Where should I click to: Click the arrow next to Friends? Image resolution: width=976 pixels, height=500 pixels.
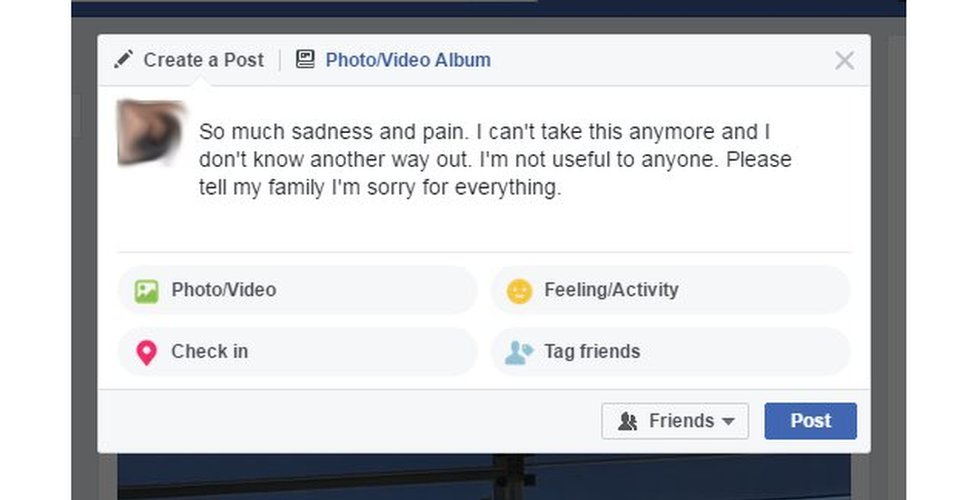(728, 421)
